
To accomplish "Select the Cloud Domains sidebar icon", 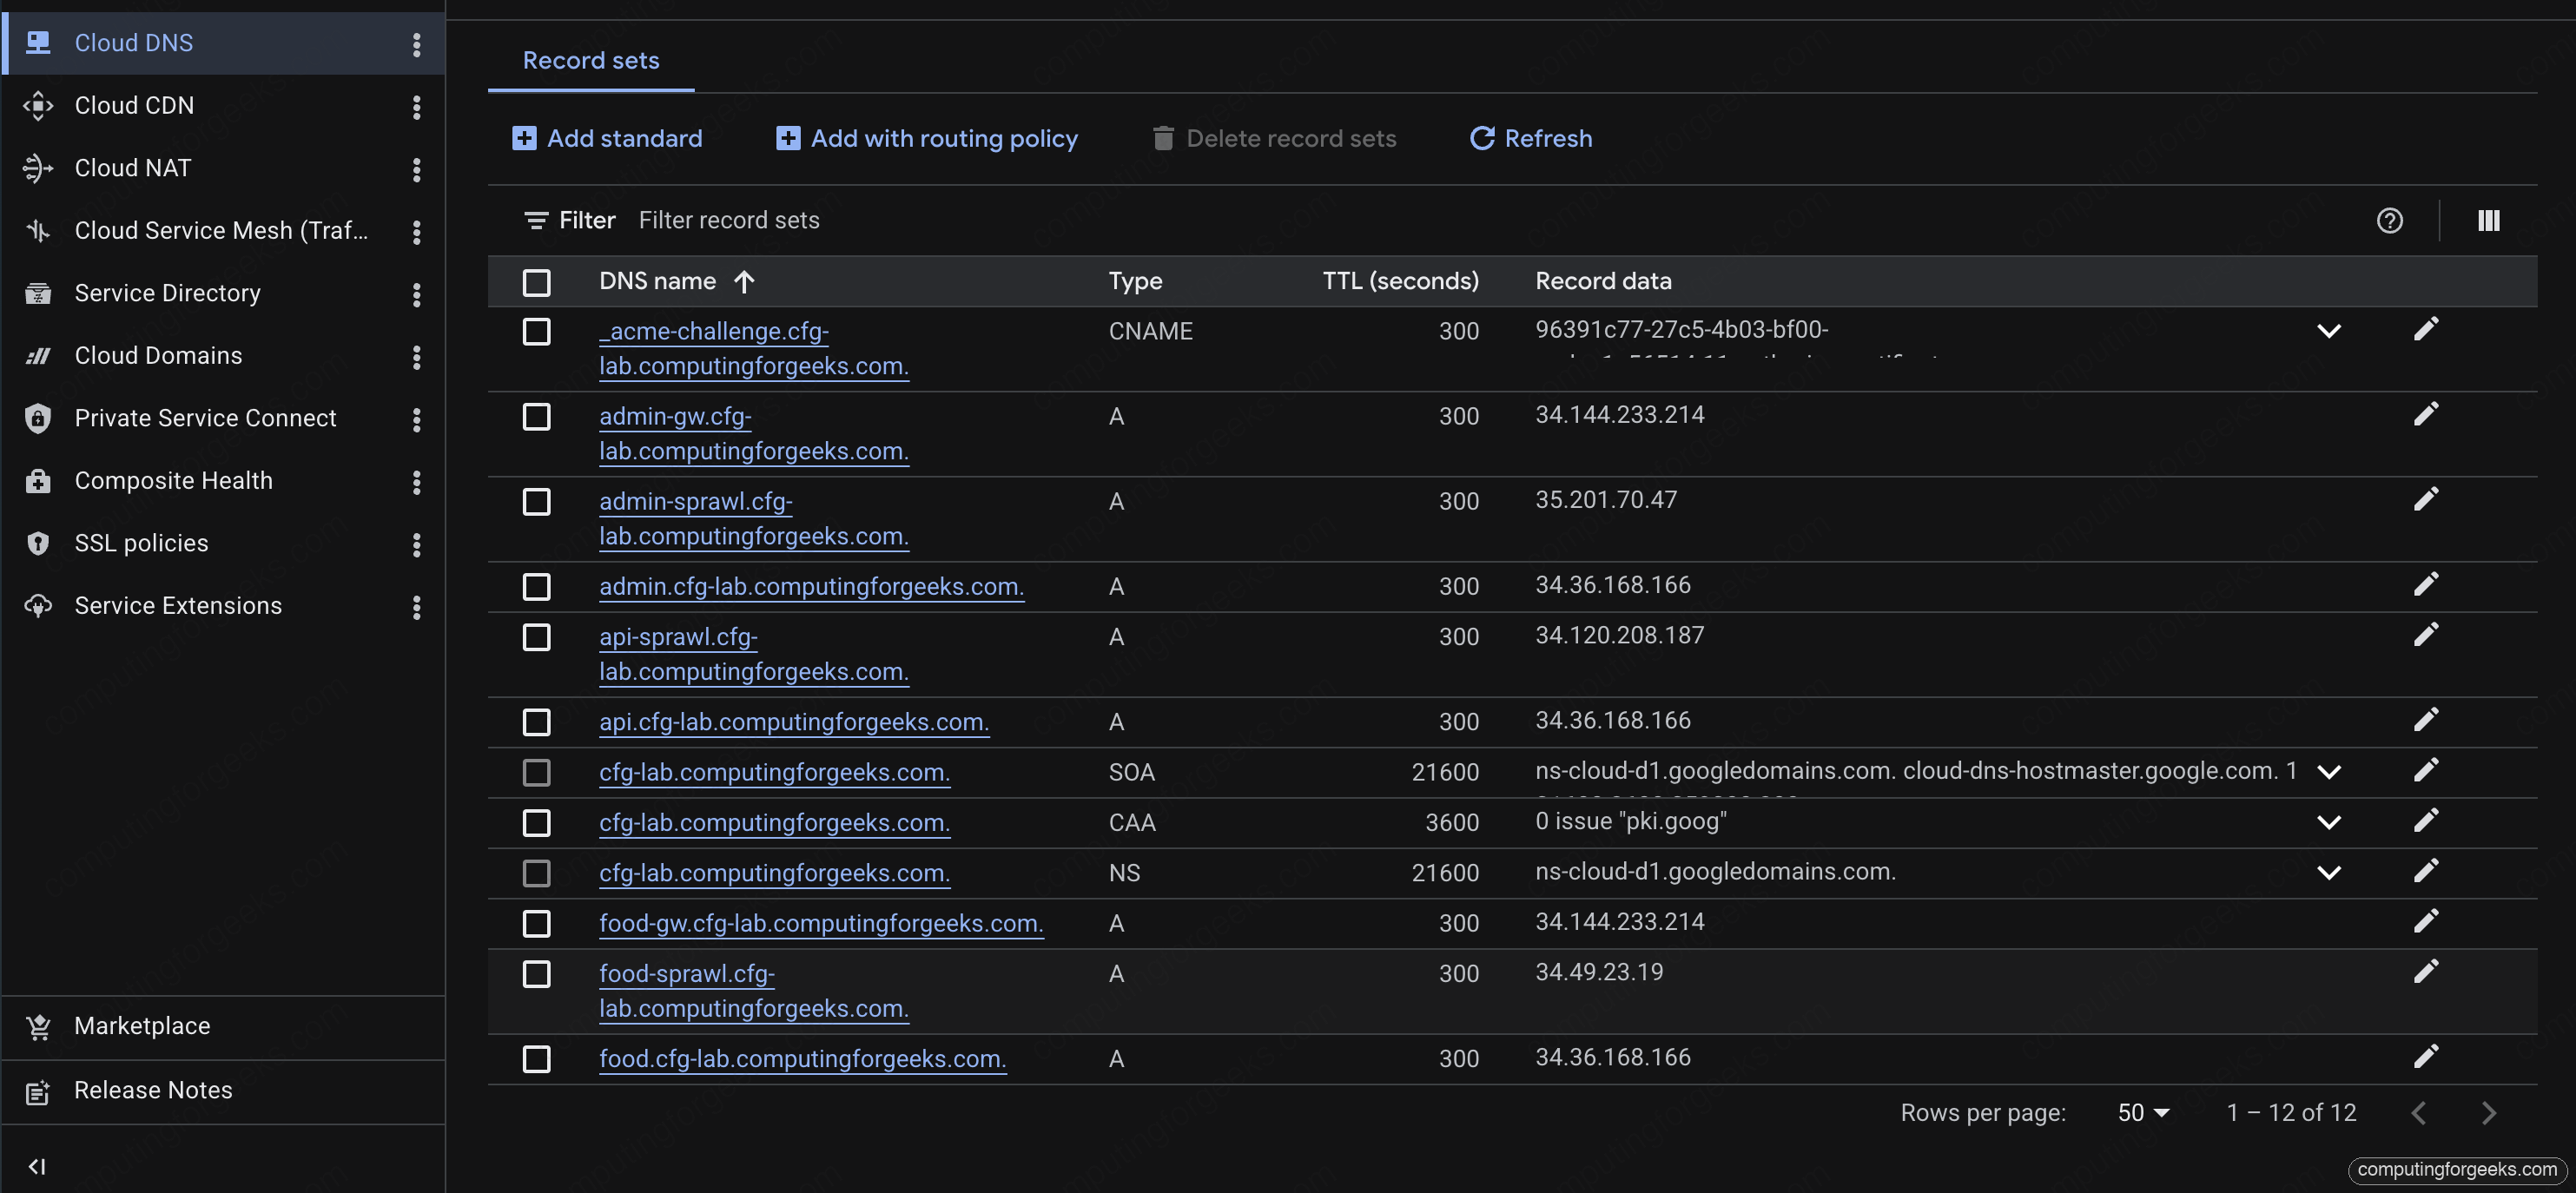I will [38, 355].
